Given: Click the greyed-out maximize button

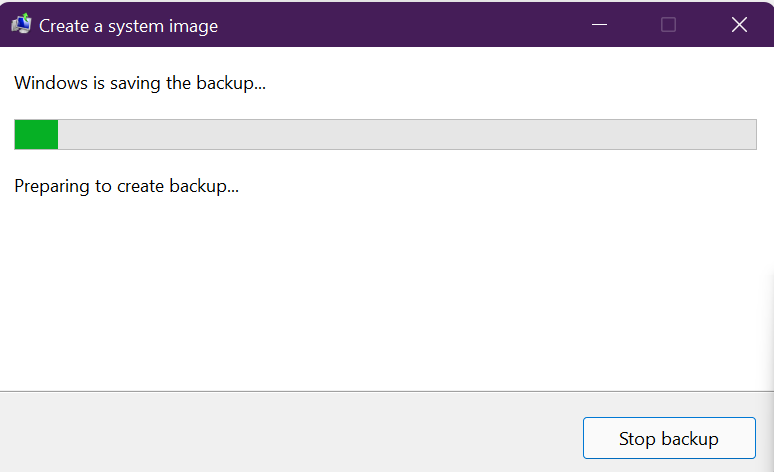Looking at the screenshot, I should tap(668, 25).
